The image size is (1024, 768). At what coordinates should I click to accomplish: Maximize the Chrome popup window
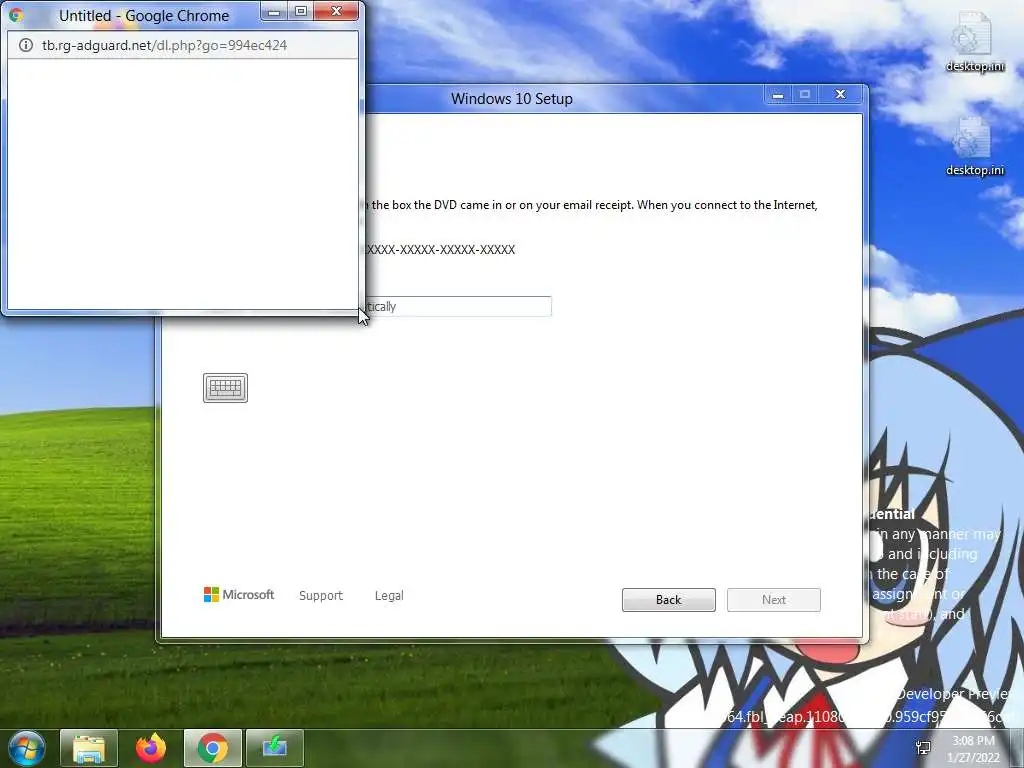pos(300,11)
